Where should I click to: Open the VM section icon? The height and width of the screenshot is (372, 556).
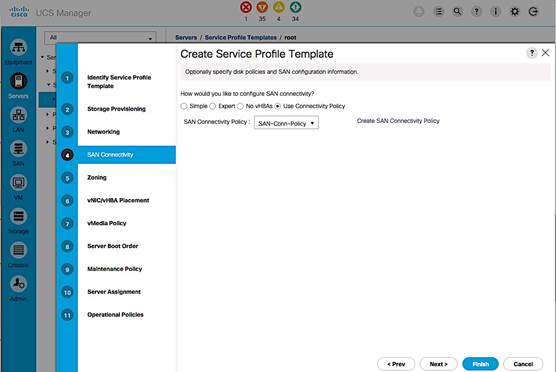coord(18,183)
